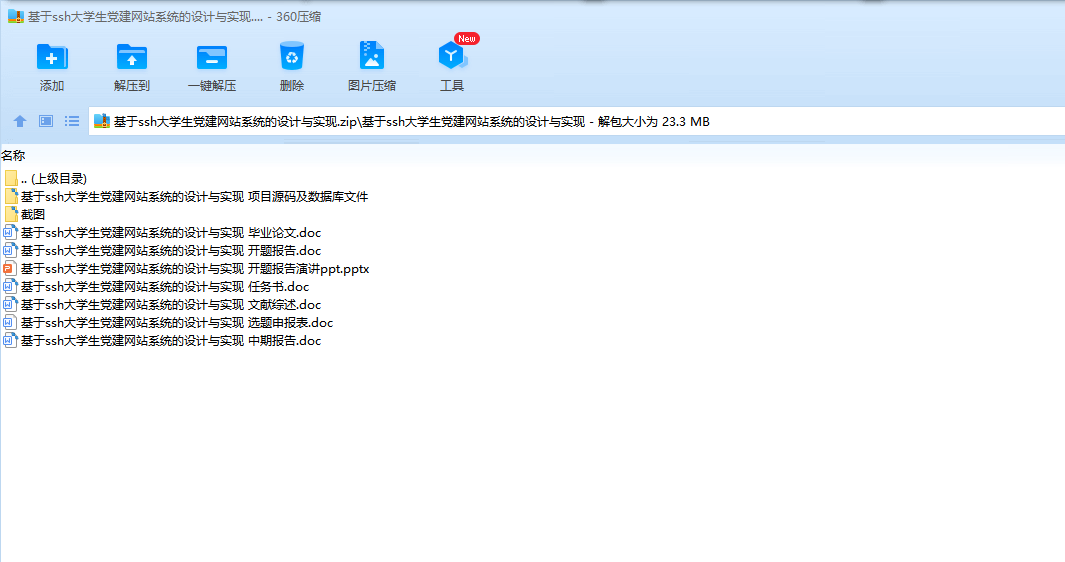Screen dimensions: 1065x562
Task: Select the 截图 folder
Action: (x=24, y=215)
